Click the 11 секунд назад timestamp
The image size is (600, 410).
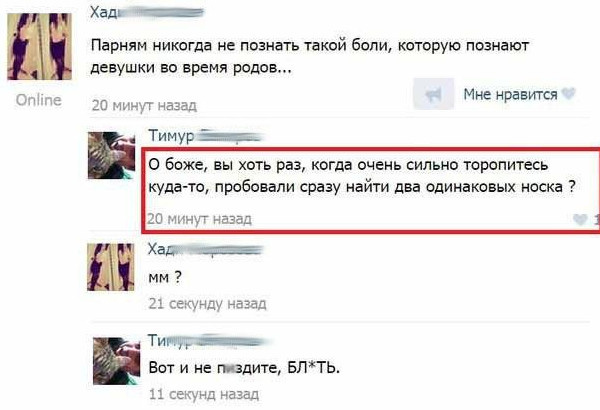click(x=204, y=394)
